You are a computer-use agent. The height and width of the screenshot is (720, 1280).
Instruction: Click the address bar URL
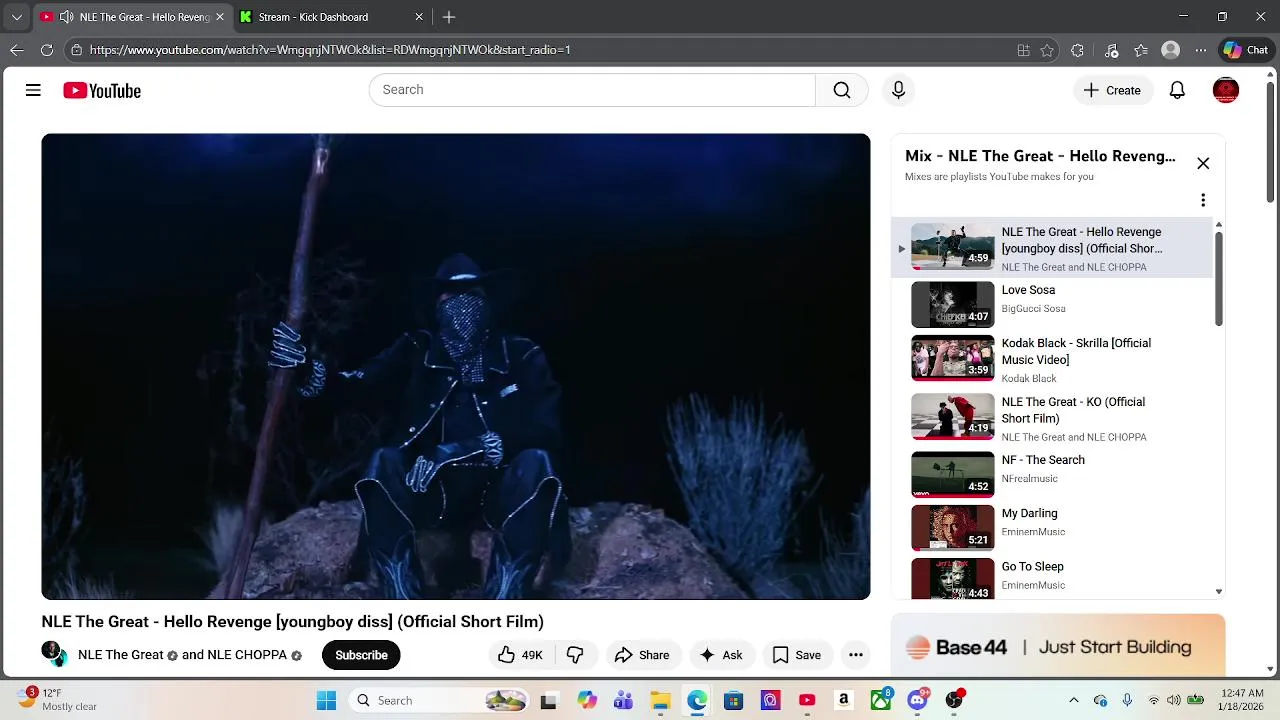tap(330, 50)
